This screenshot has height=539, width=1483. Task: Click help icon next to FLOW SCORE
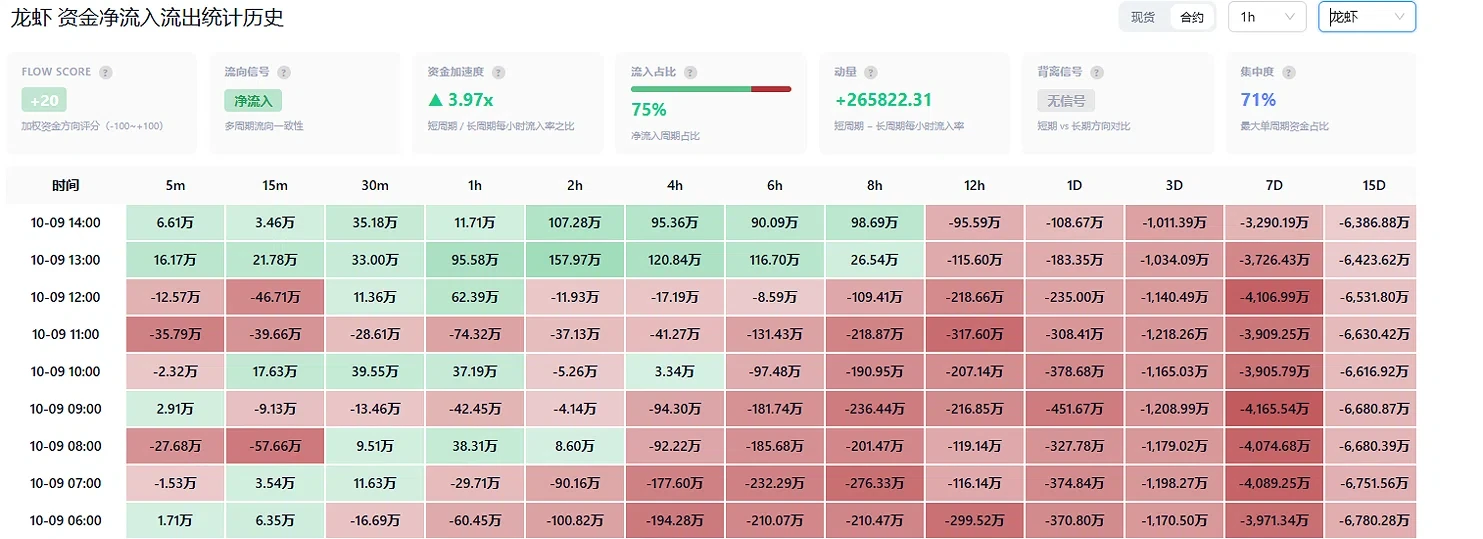(x=106, y=73)
